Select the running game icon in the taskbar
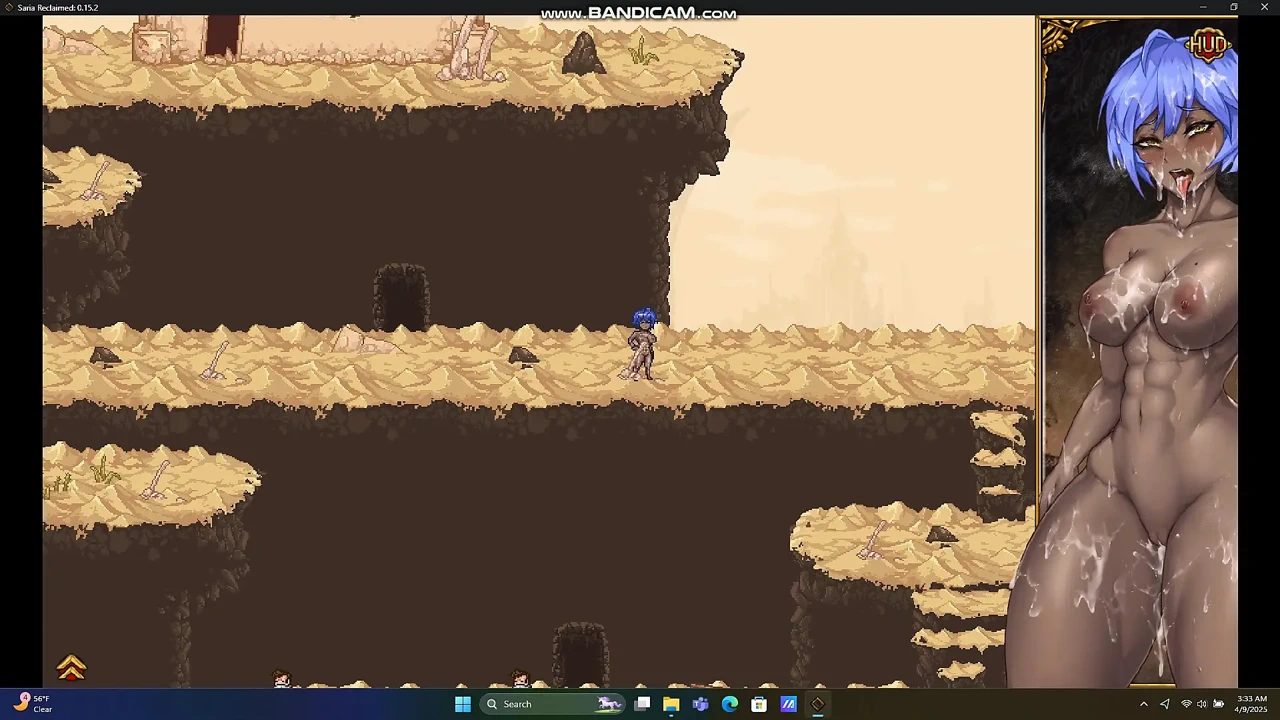 coord(817,704)
